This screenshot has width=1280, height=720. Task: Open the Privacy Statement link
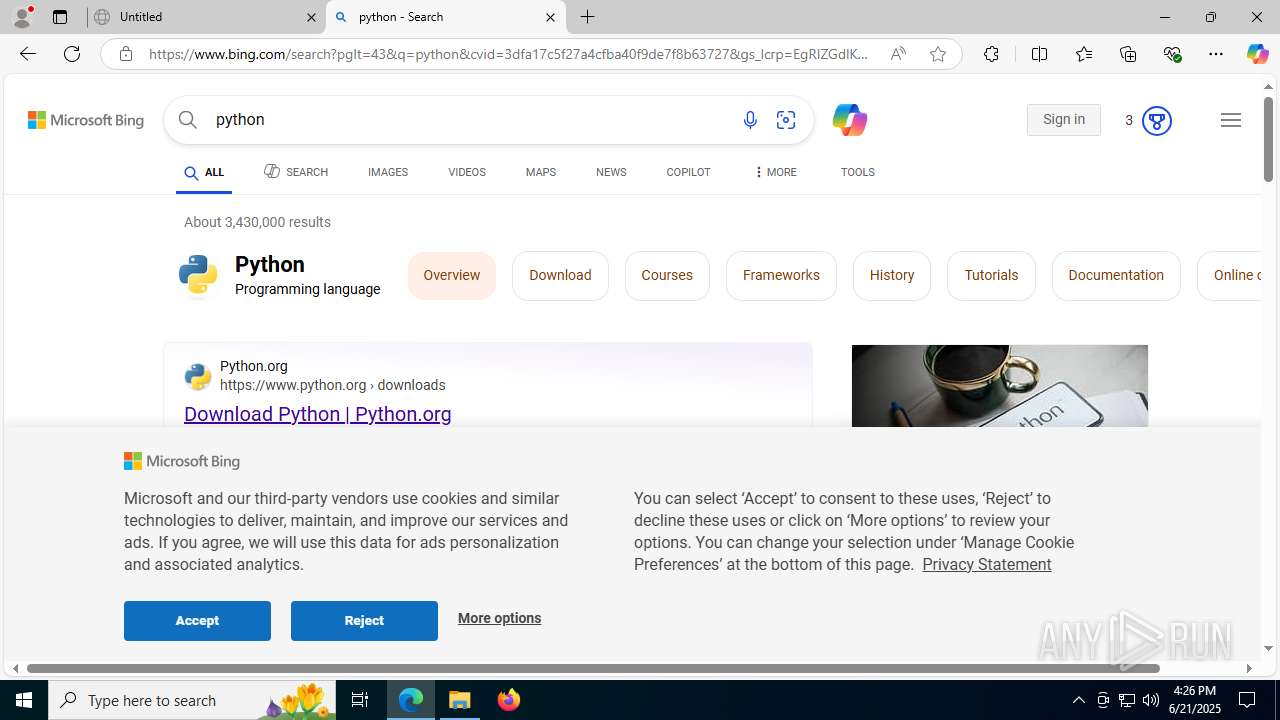tap(987, 564)
